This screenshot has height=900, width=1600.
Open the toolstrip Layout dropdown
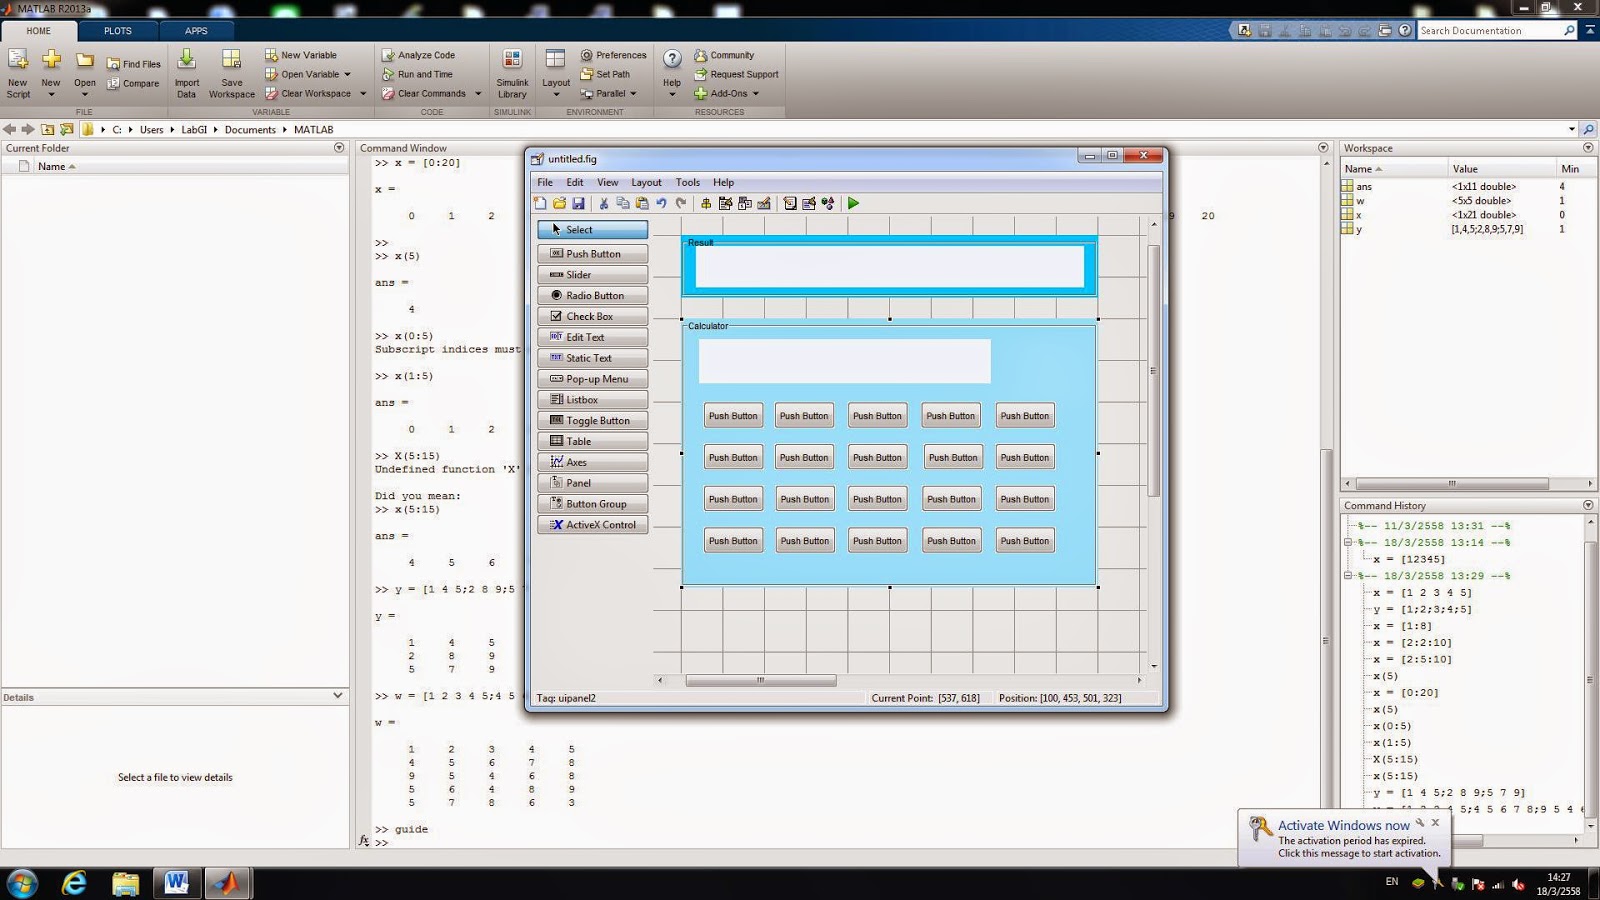[x=556, y=94]
